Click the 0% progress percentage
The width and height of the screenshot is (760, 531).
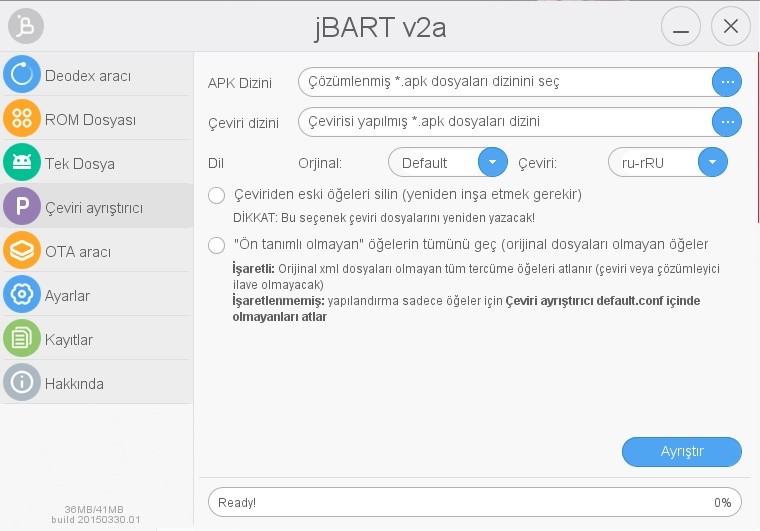click(722, 502)
